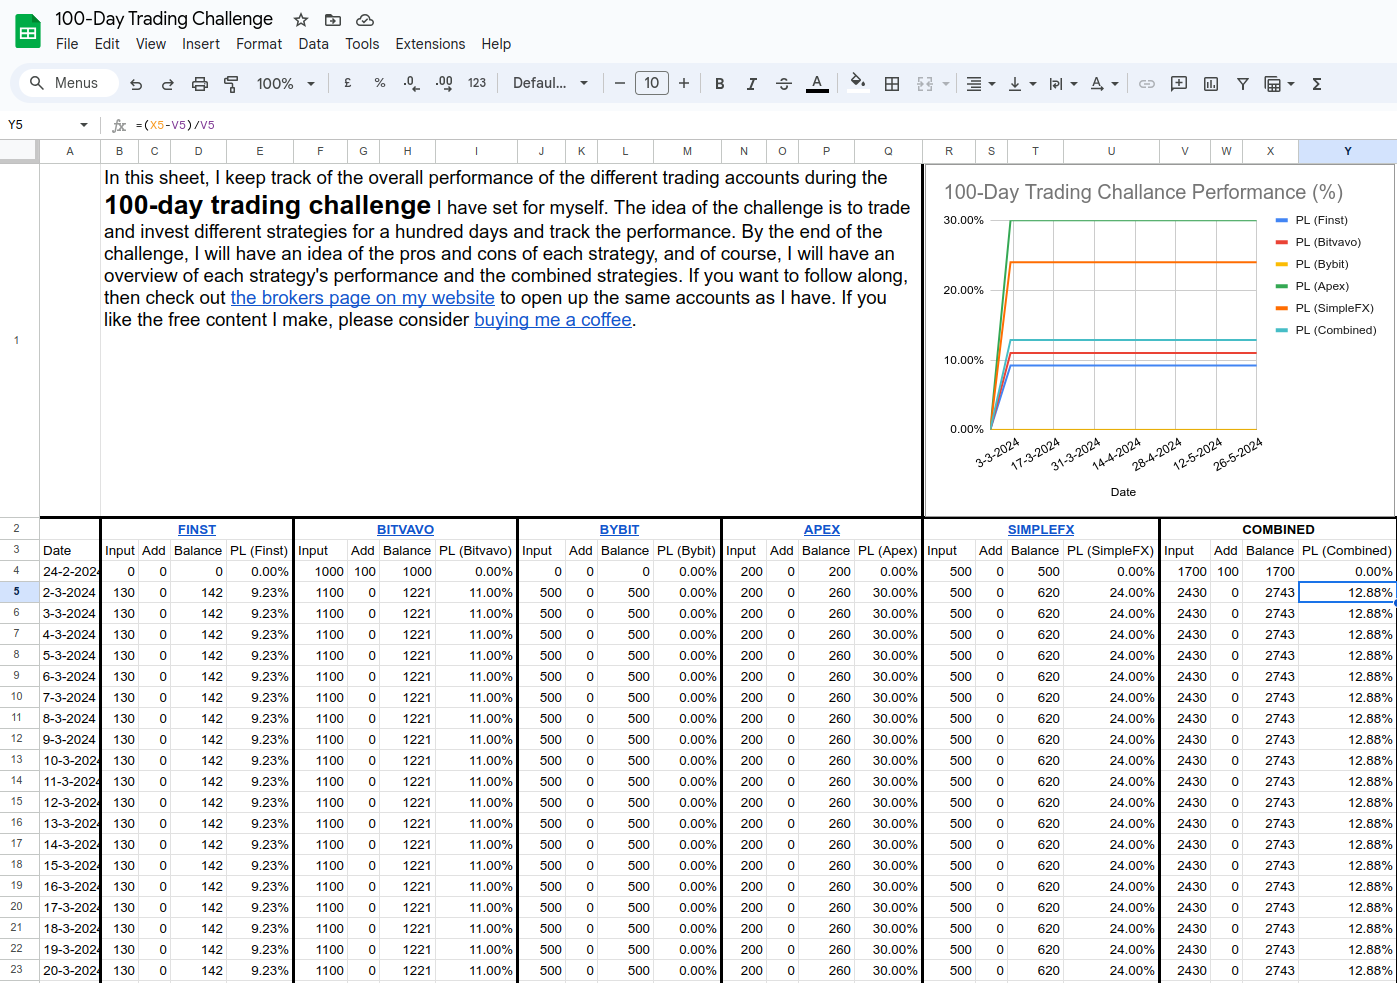Viewport: 1397px width, 983px height.
Task: Open vertical align dropdown
Action: (x=1022, y=84)
